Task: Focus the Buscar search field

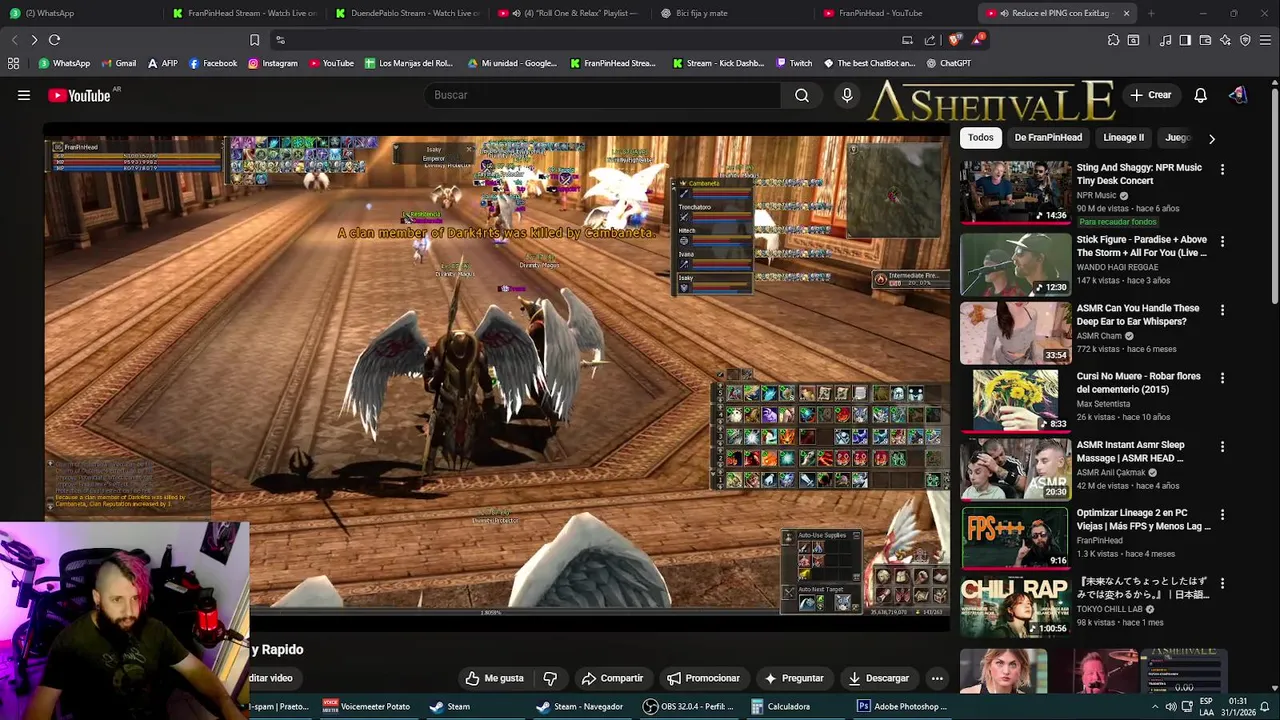Action: click(601, 95)
